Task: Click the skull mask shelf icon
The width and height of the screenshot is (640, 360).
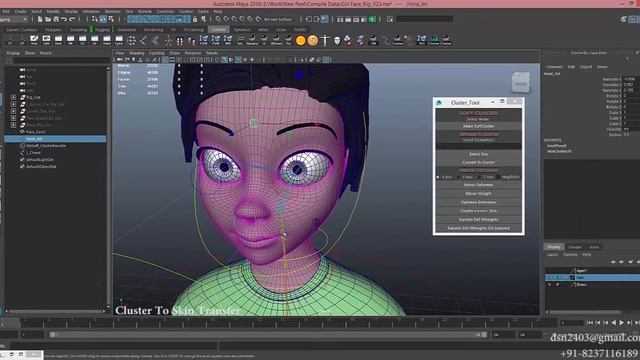Action: tap(337, 40)
